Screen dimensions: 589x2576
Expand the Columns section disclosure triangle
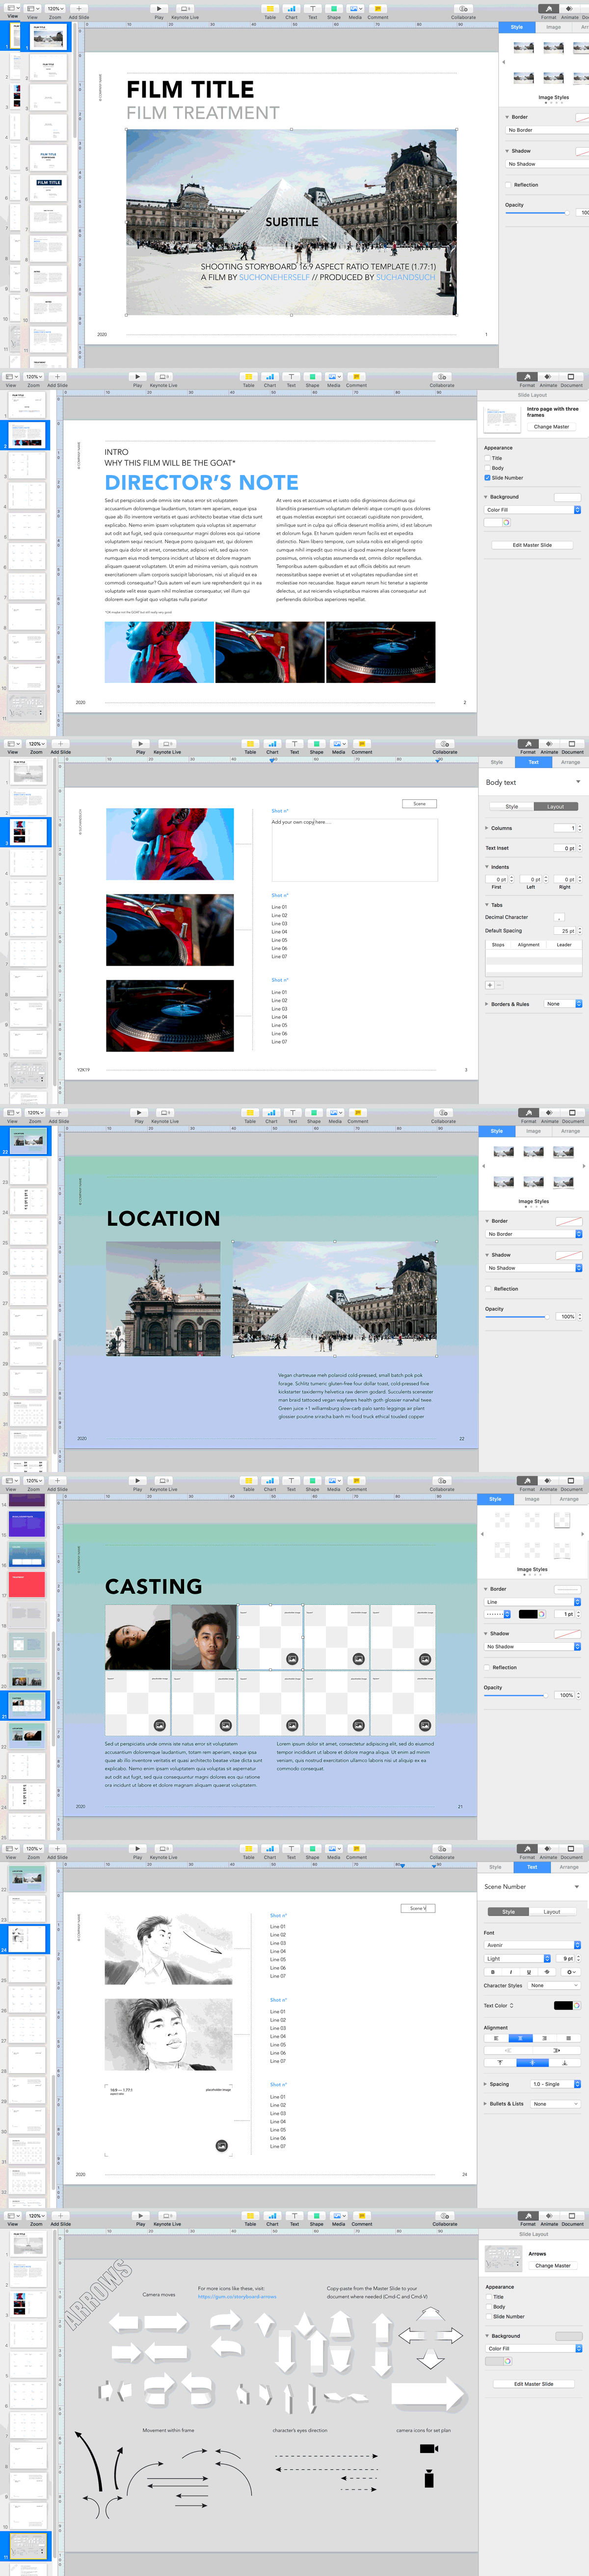[487, 828]
